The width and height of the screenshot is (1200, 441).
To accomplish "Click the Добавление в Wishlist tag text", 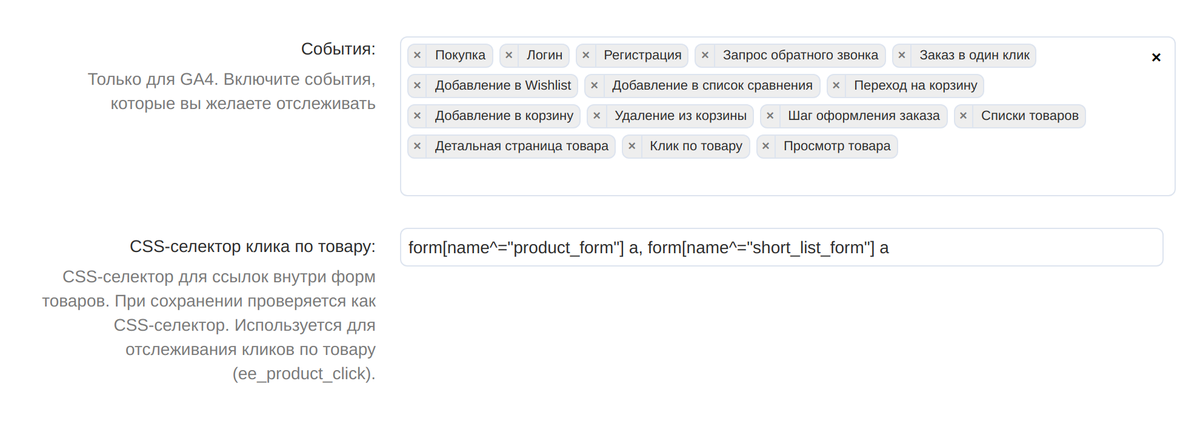I will point(503,85).
